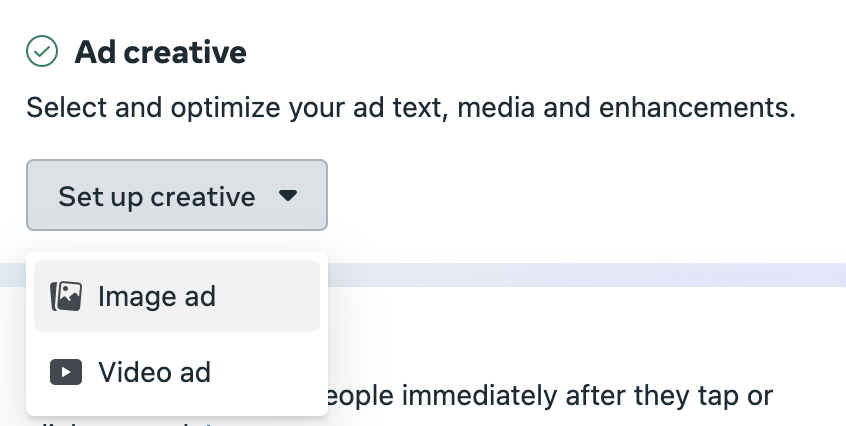Click the Select and optimize description text
The width and height of the screenshot is (846, 426).
click(x=411, y=107)
